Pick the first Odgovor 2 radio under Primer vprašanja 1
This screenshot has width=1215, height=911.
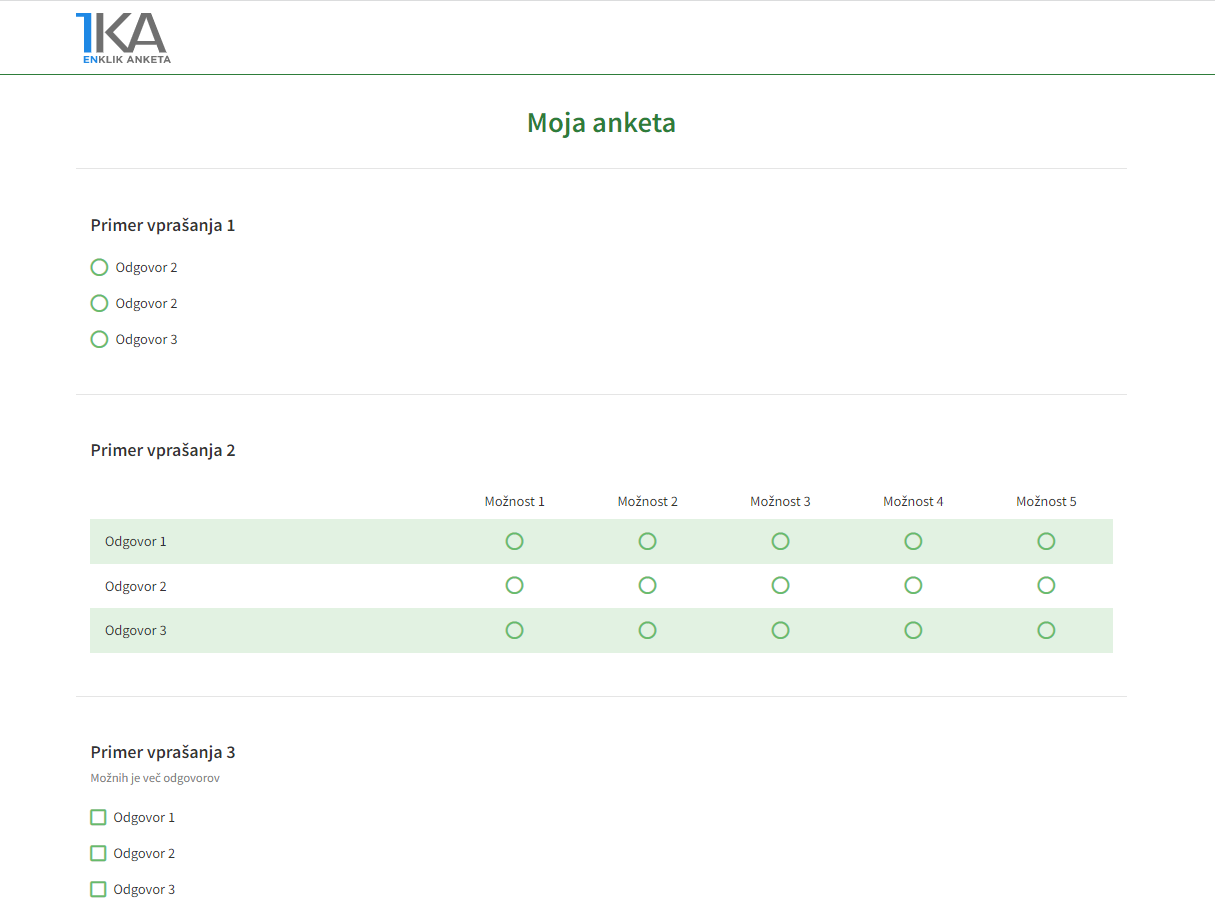point(99,267)
